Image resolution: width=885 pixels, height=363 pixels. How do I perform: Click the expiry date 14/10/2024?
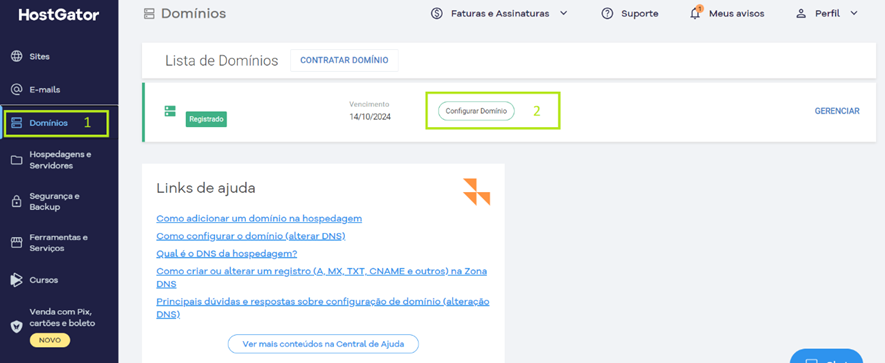370,117
